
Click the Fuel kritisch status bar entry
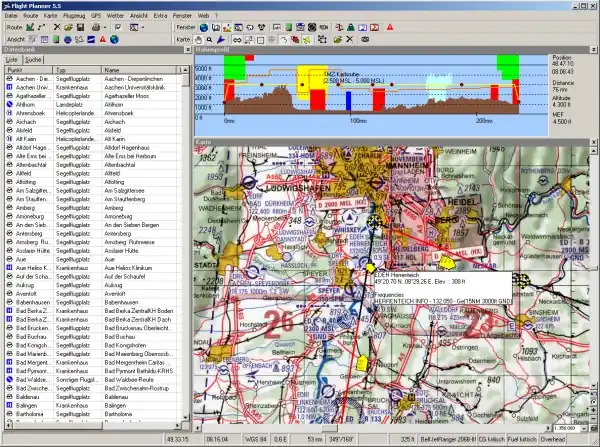(522, 439)
